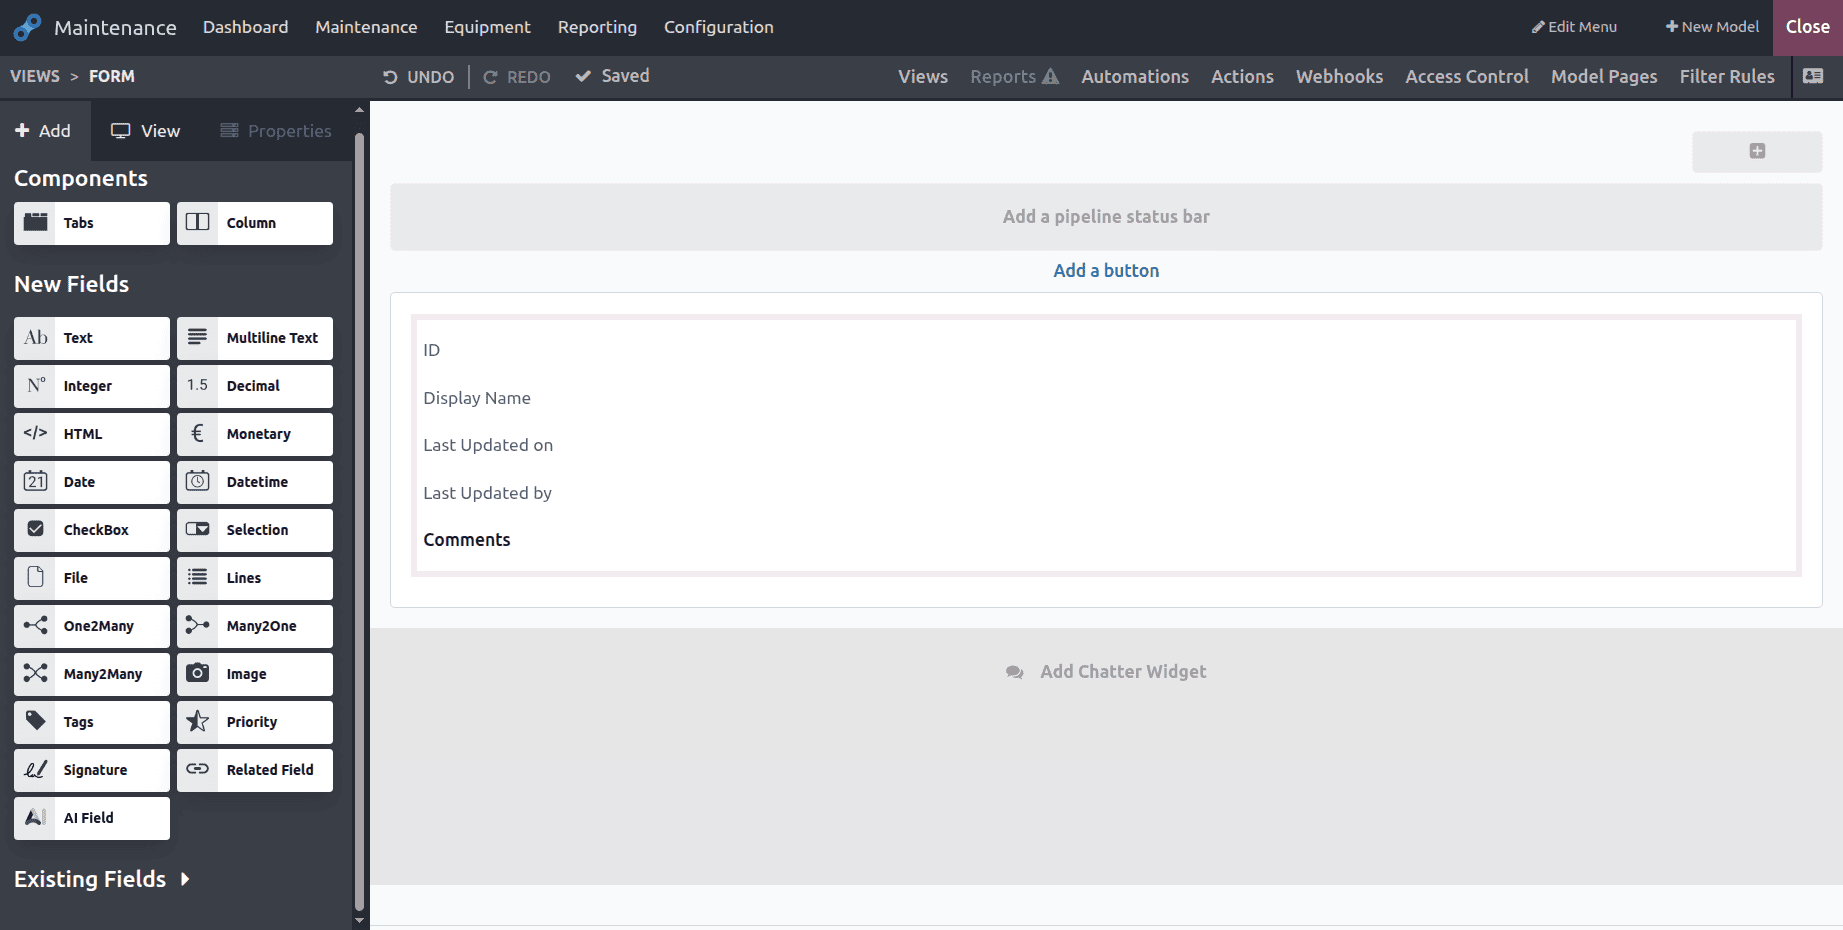The height and width of the screenshot is (930, 1843).
Task: Select the Many2Many field type
Action: coord(92,674)
